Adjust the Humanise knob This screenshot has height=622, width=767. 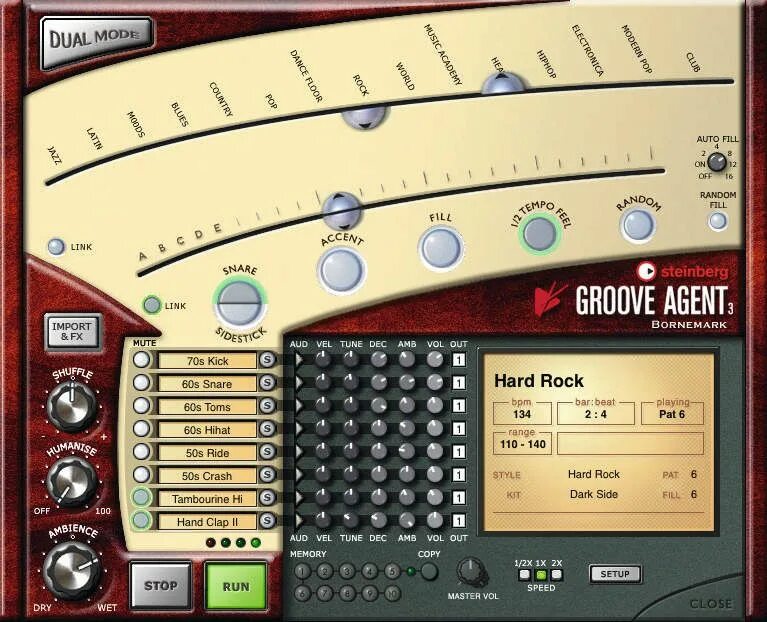pyautogui.click(x=72, y=482)
